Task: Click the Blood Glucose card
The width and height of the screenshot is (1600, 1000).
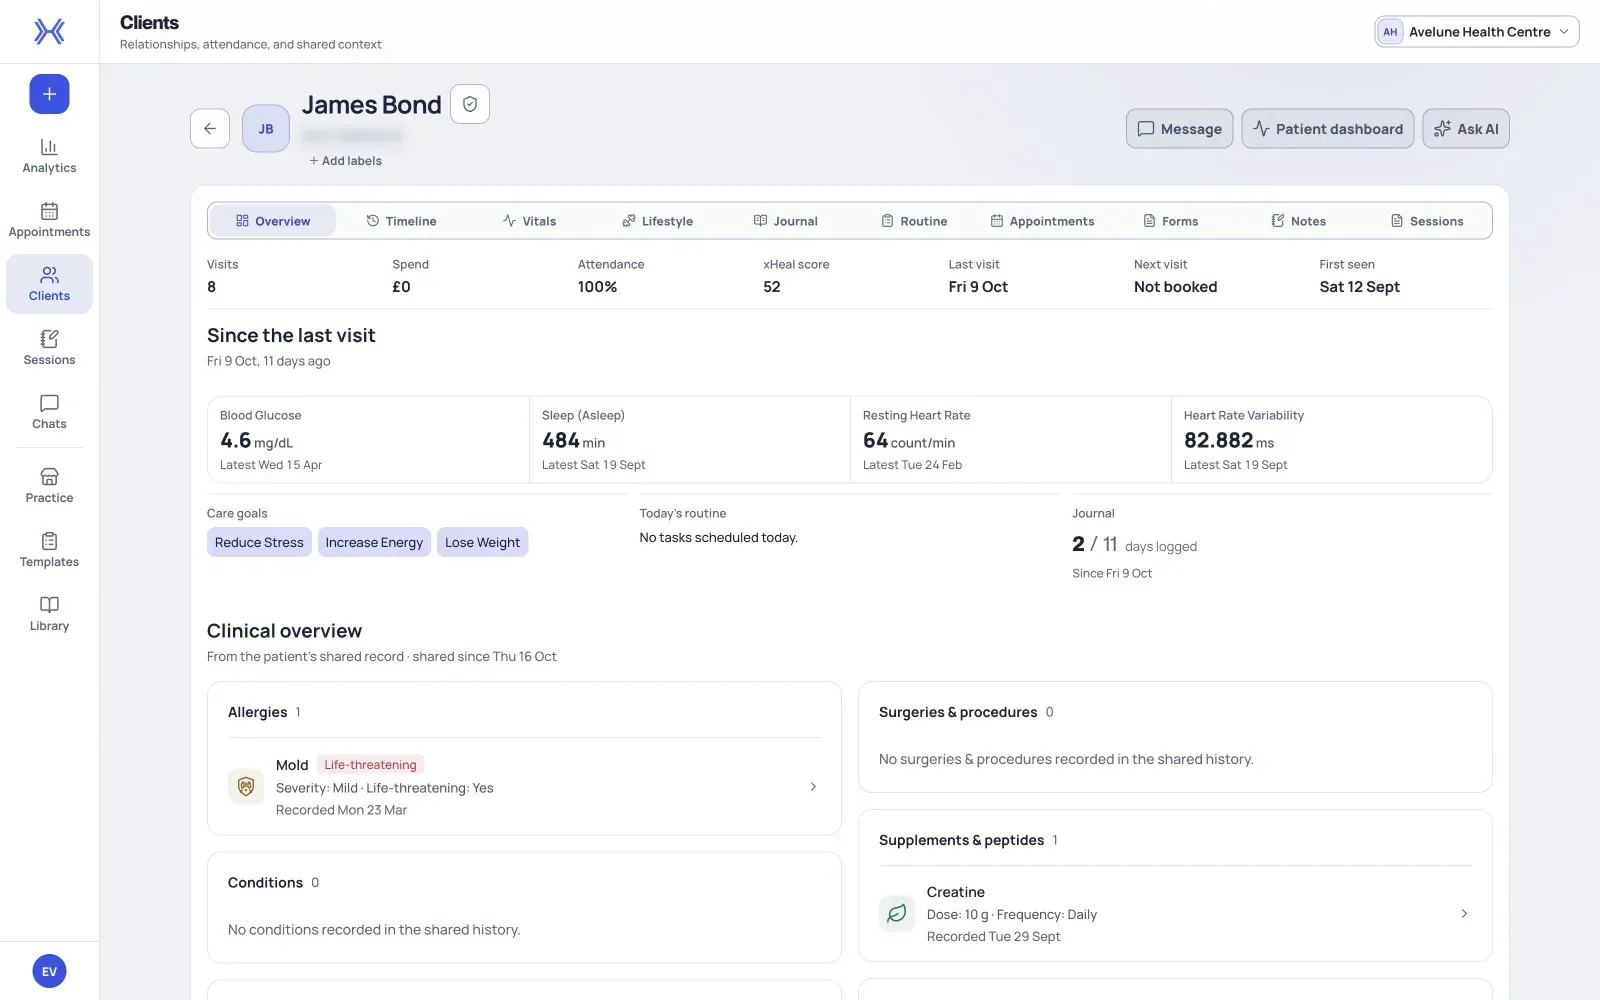Action: point(368,440)
